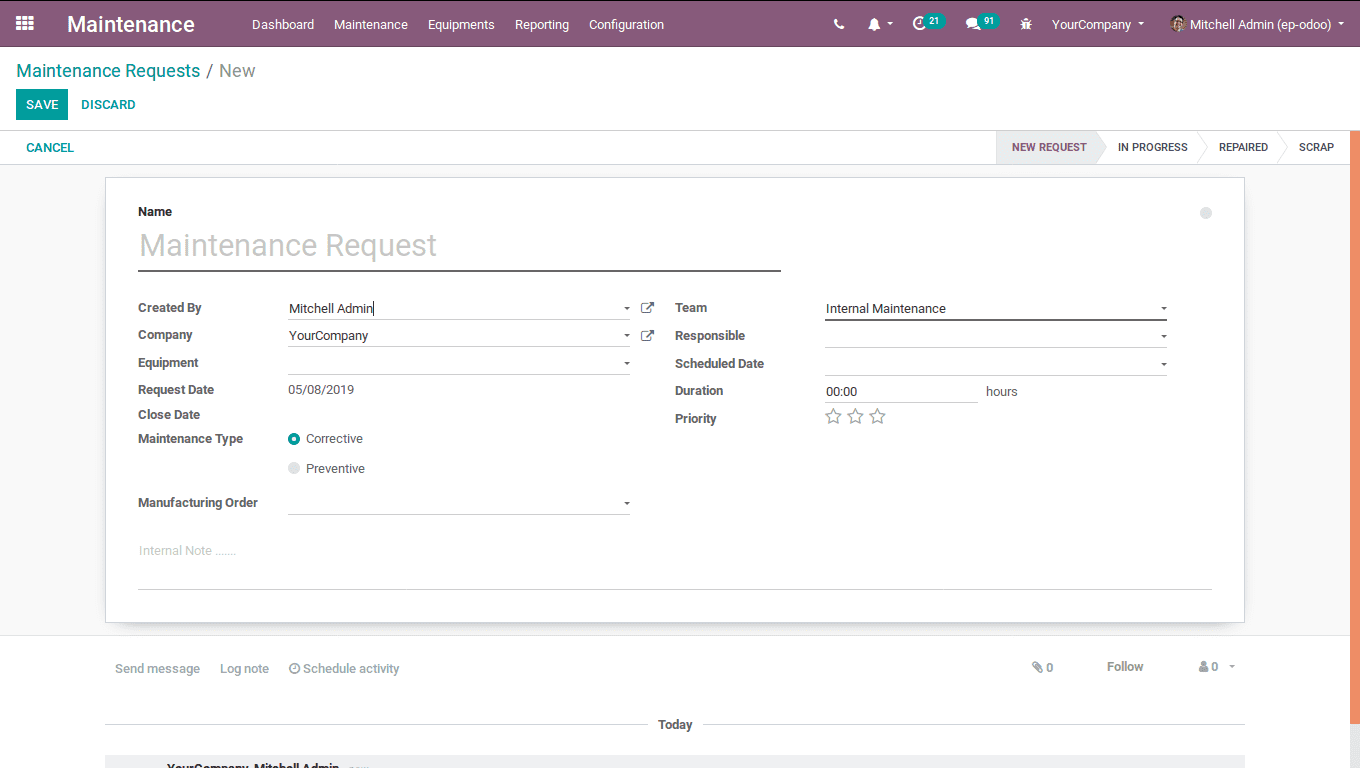Click the Save button
1360x768 pixels.
click(42, 105)
